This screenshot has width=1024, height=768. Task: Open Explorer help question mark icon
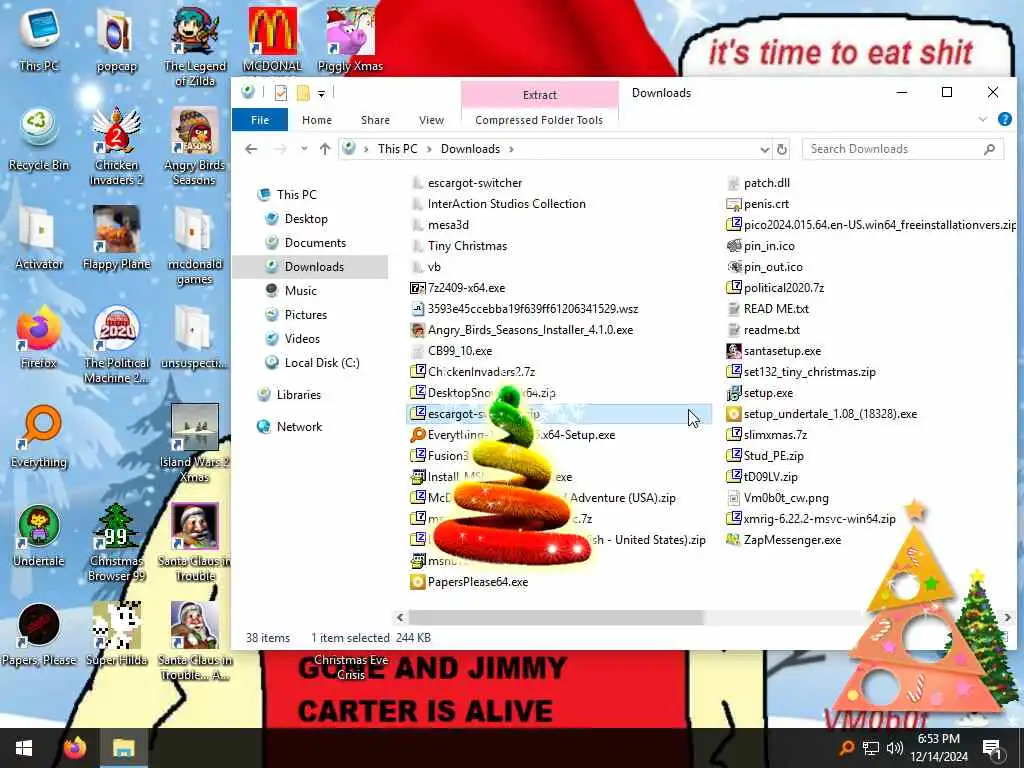click(1004, 120)
